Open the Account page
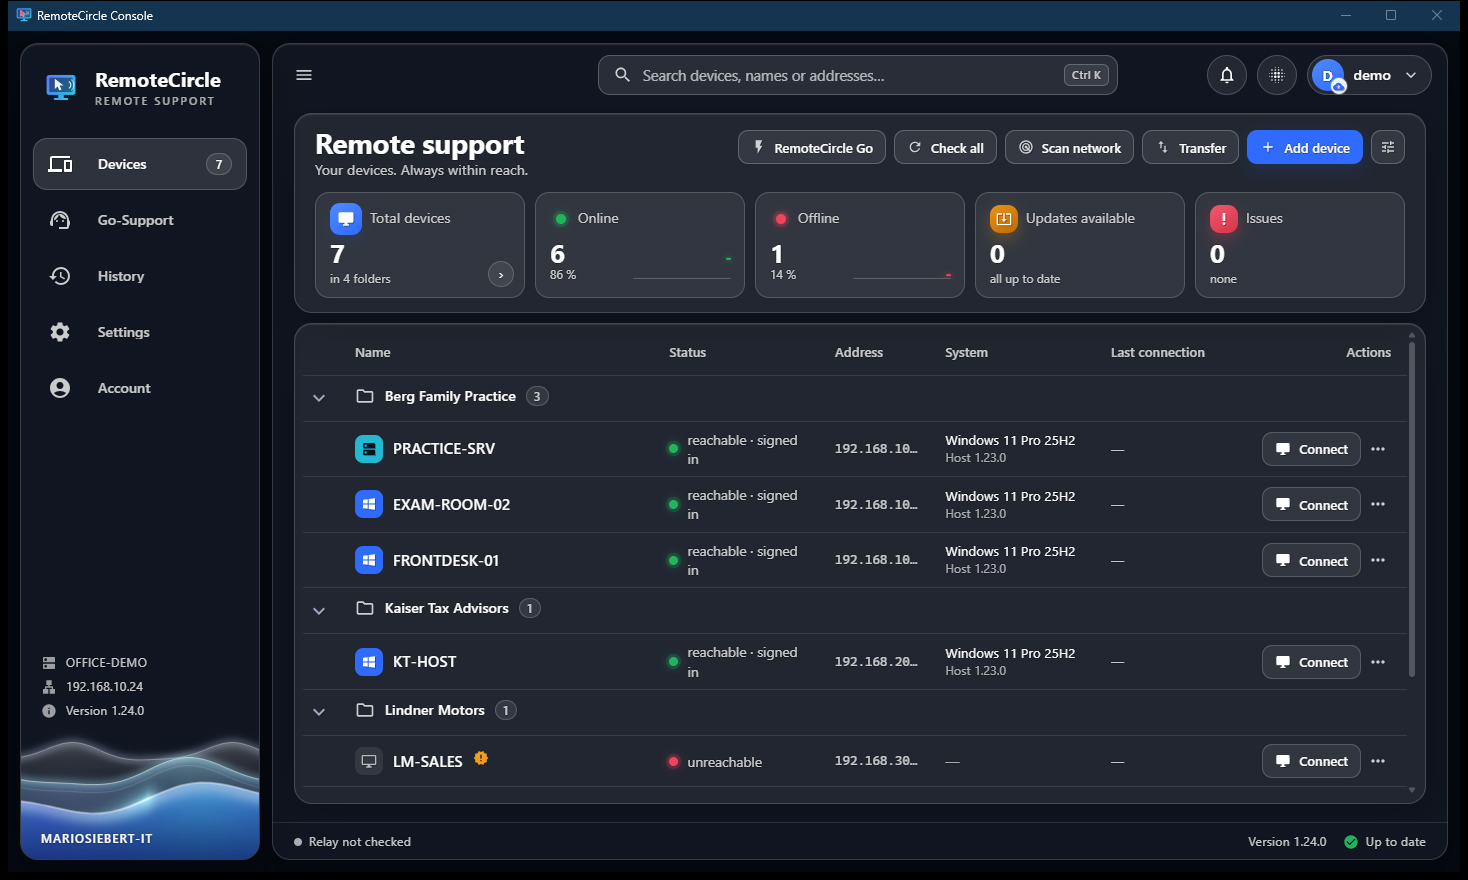The width and height of the screenshot is (1468, 880). coord(140,388)
